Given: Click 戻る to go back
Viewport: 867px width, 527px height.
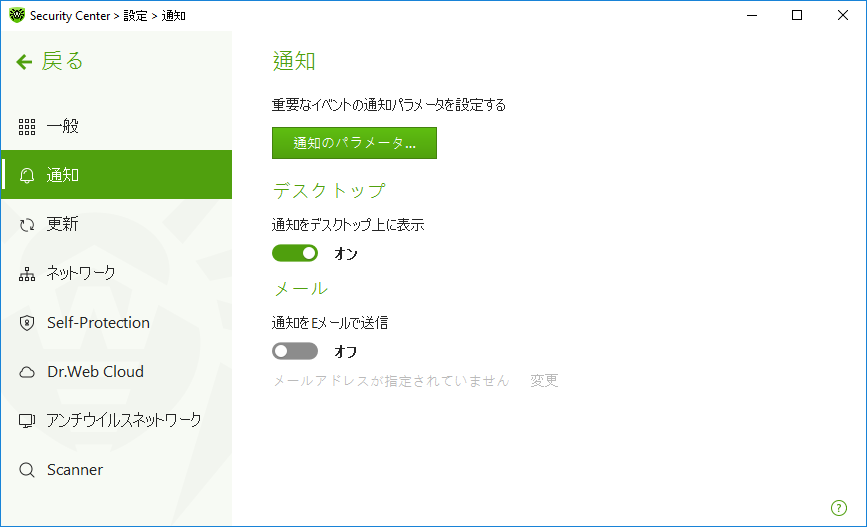Looking at the screenshot, I should click(62, 61).
